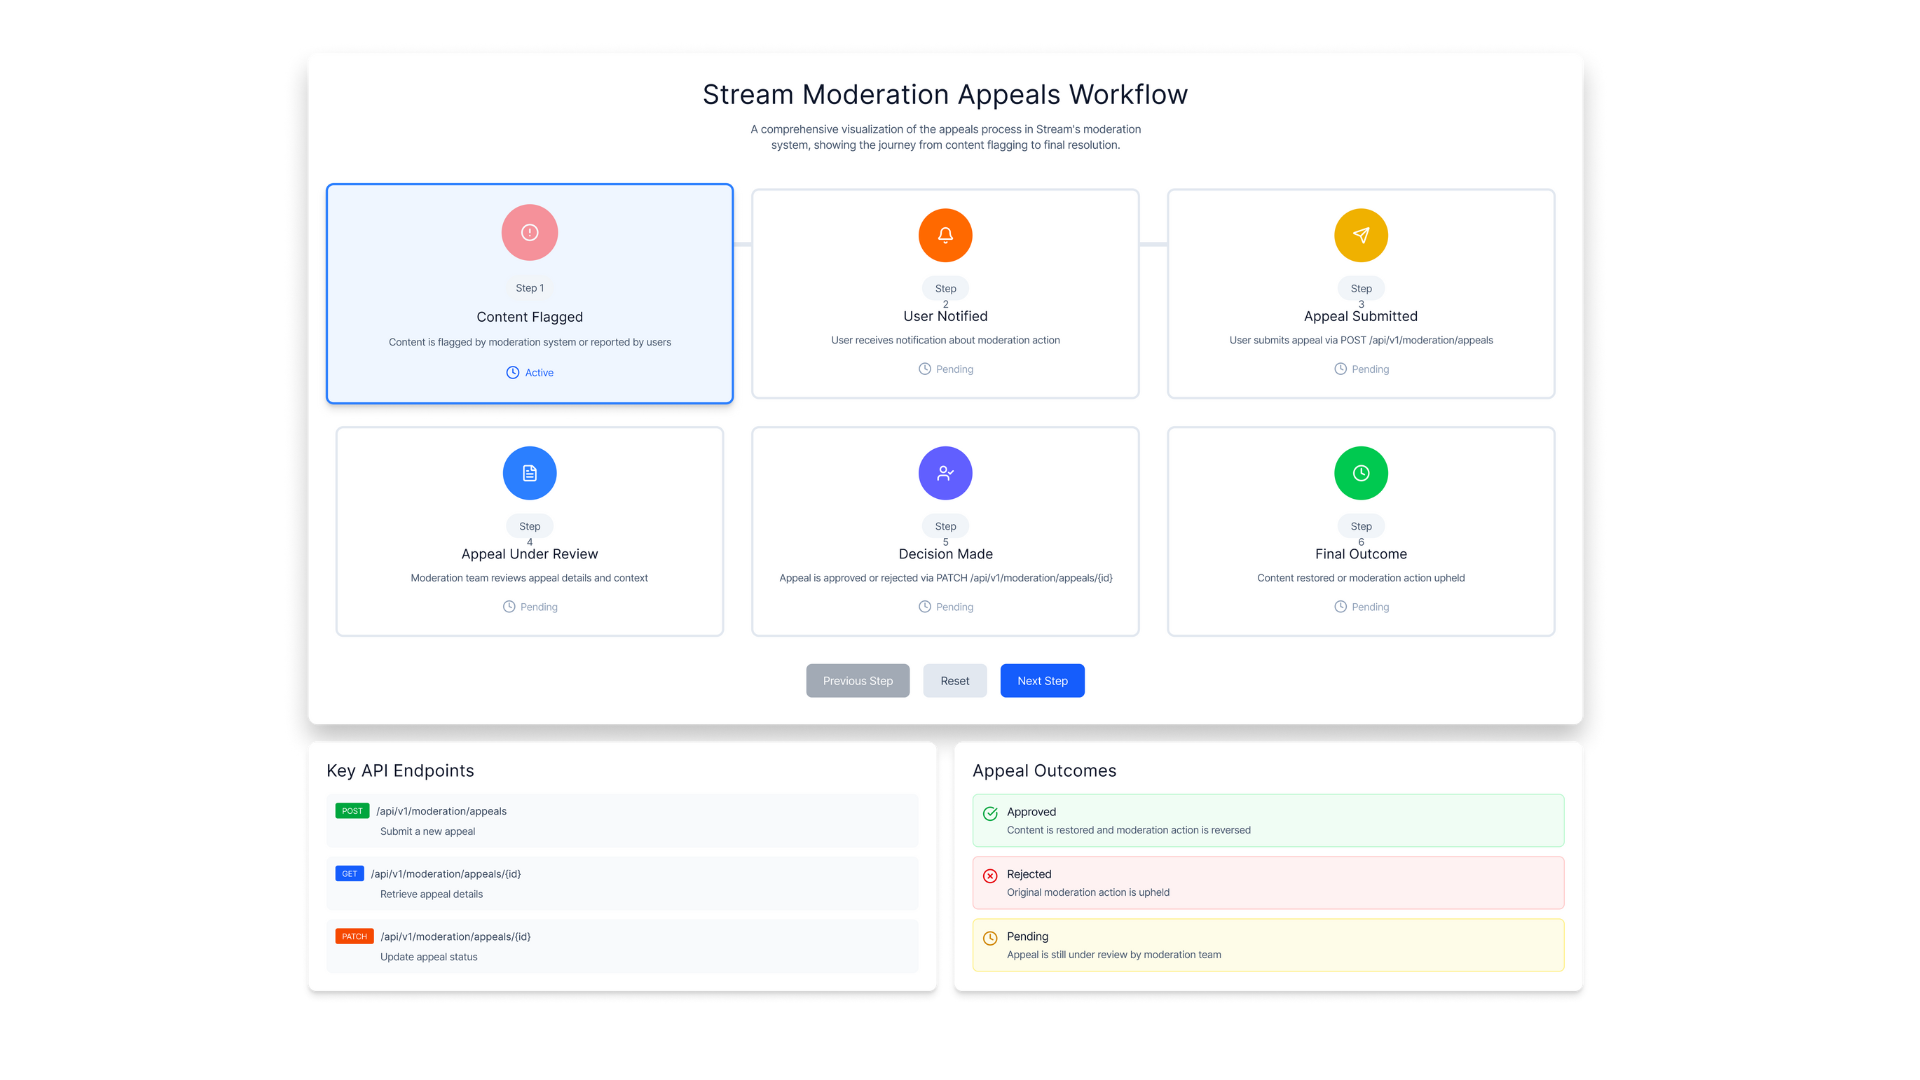This screenshot has width=1920, height=1080.
Task: Click the Decision Made step card
Action: pyautogui.click(x=945, y=531)
